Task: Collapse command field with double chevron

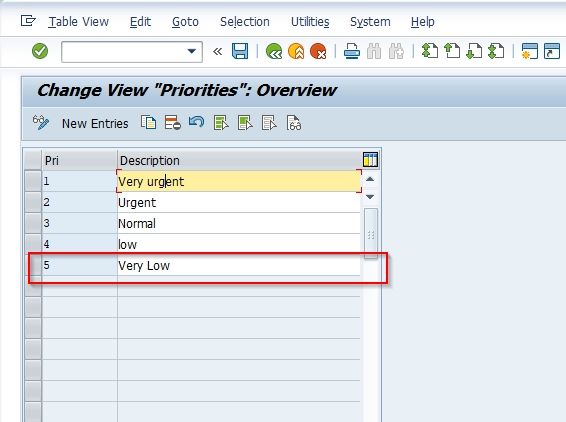Action: coord(217,52)
